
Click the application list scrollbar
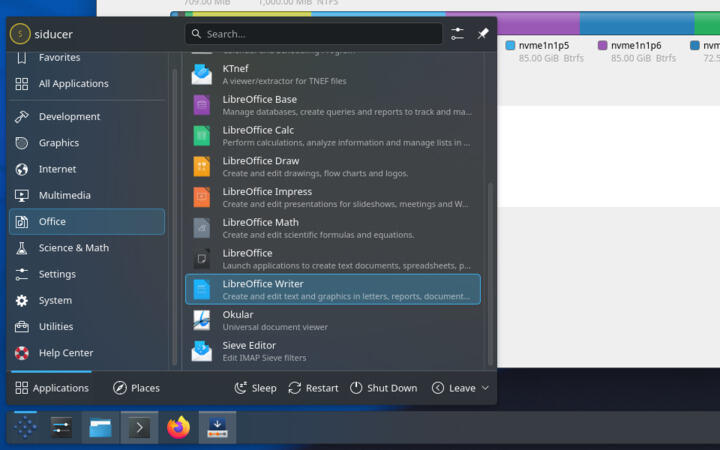click(x=490, y=274)
